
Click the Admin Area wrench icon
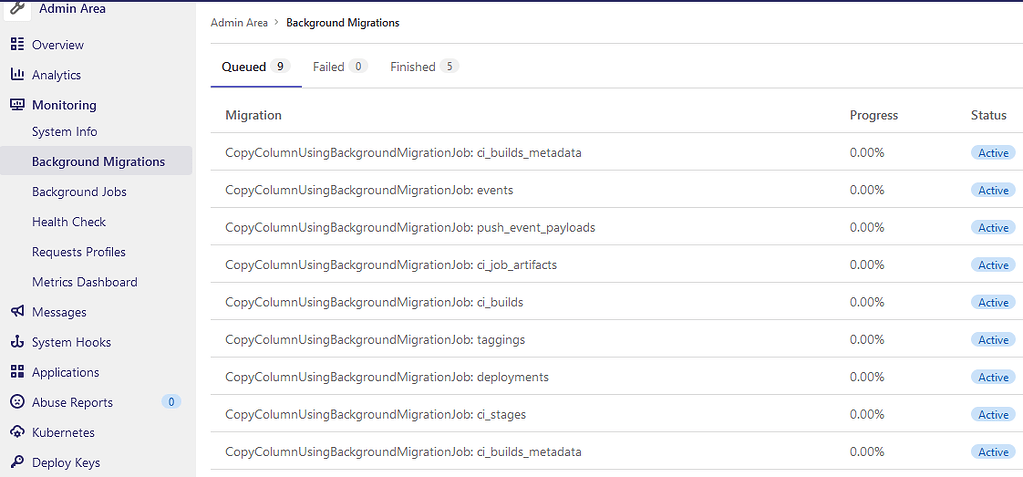coord(18,9)
